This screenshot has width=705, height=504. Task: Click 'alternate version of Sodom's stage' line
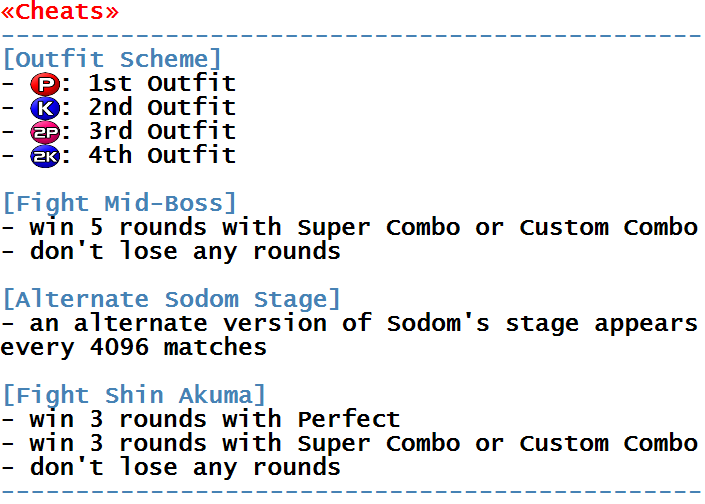[350, 324]
